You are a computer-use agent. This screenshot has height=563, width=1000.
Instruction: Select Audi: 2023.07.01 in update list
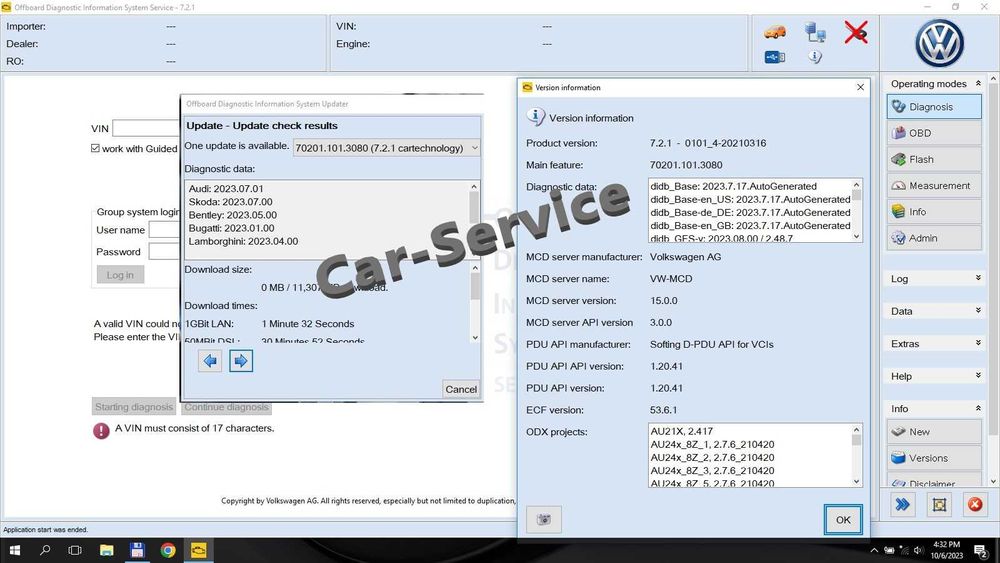(x=226, y=189)
